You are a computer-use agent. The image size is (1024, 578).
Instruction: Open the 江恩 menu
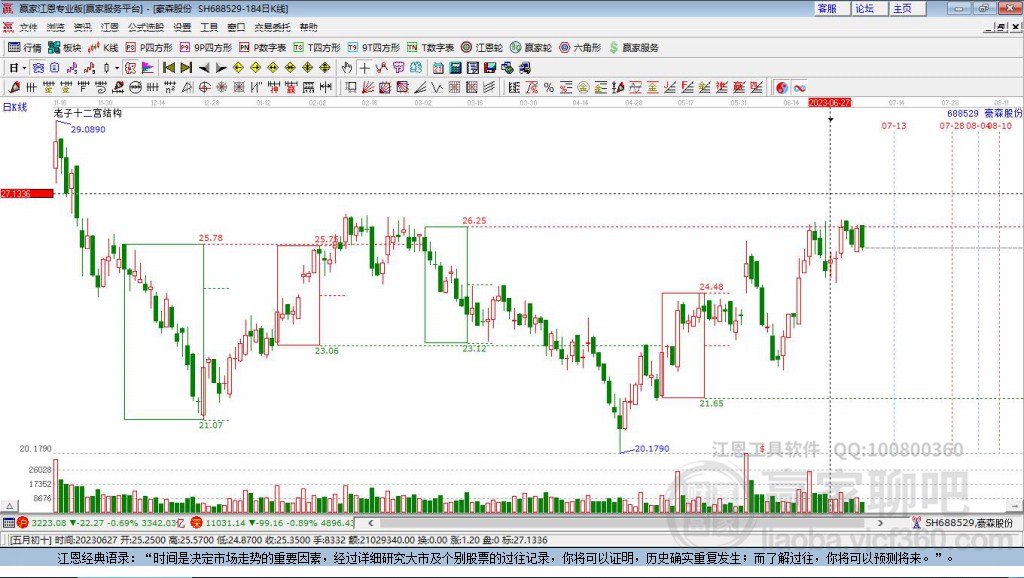pos(110,27)
